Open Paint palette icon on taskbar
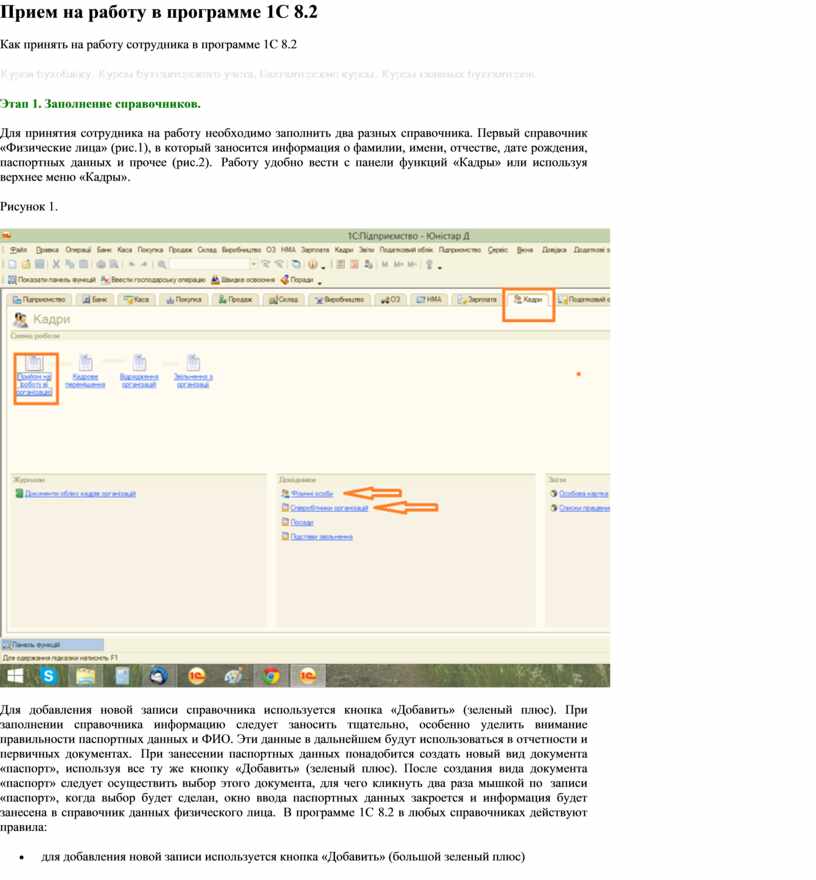 (233, 676)
